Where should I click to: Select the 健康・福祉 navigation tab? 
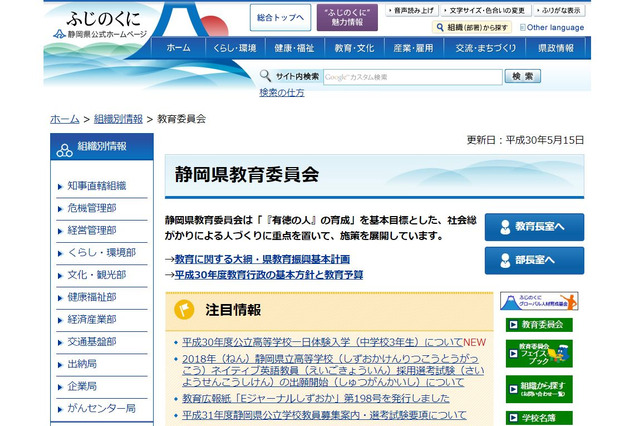(x=294, y=48)
